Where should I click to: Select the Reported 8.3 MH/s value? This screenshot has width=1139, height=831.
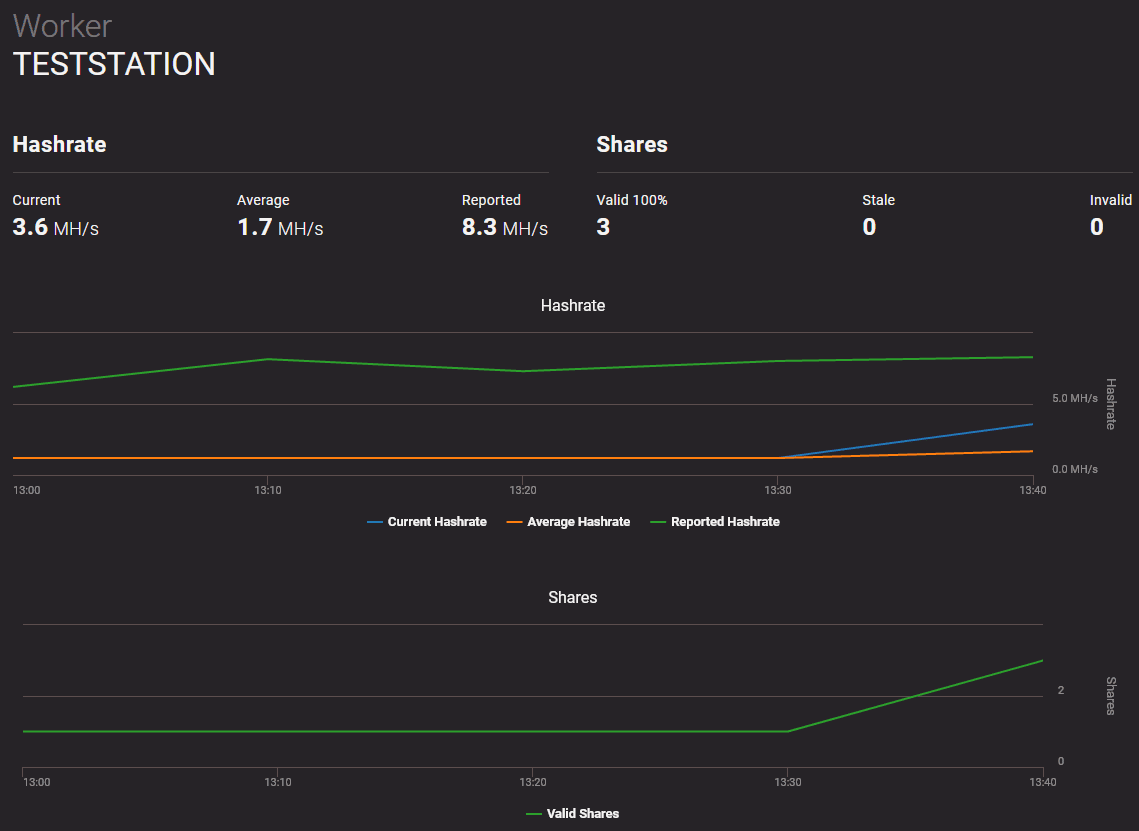coord(505,227)
